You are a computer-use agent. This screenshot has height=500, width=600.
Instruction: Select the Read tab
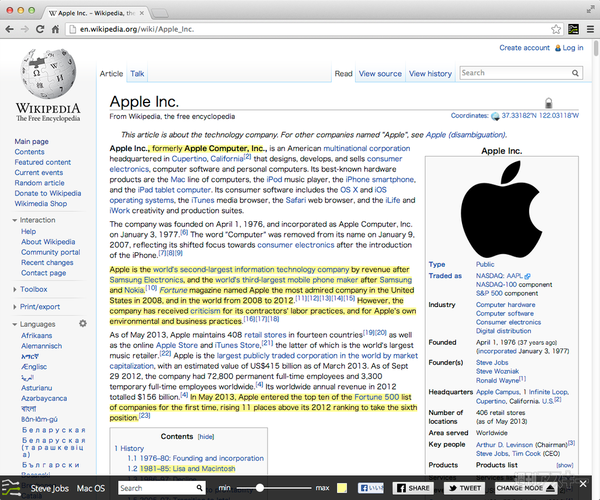[343, 73]
